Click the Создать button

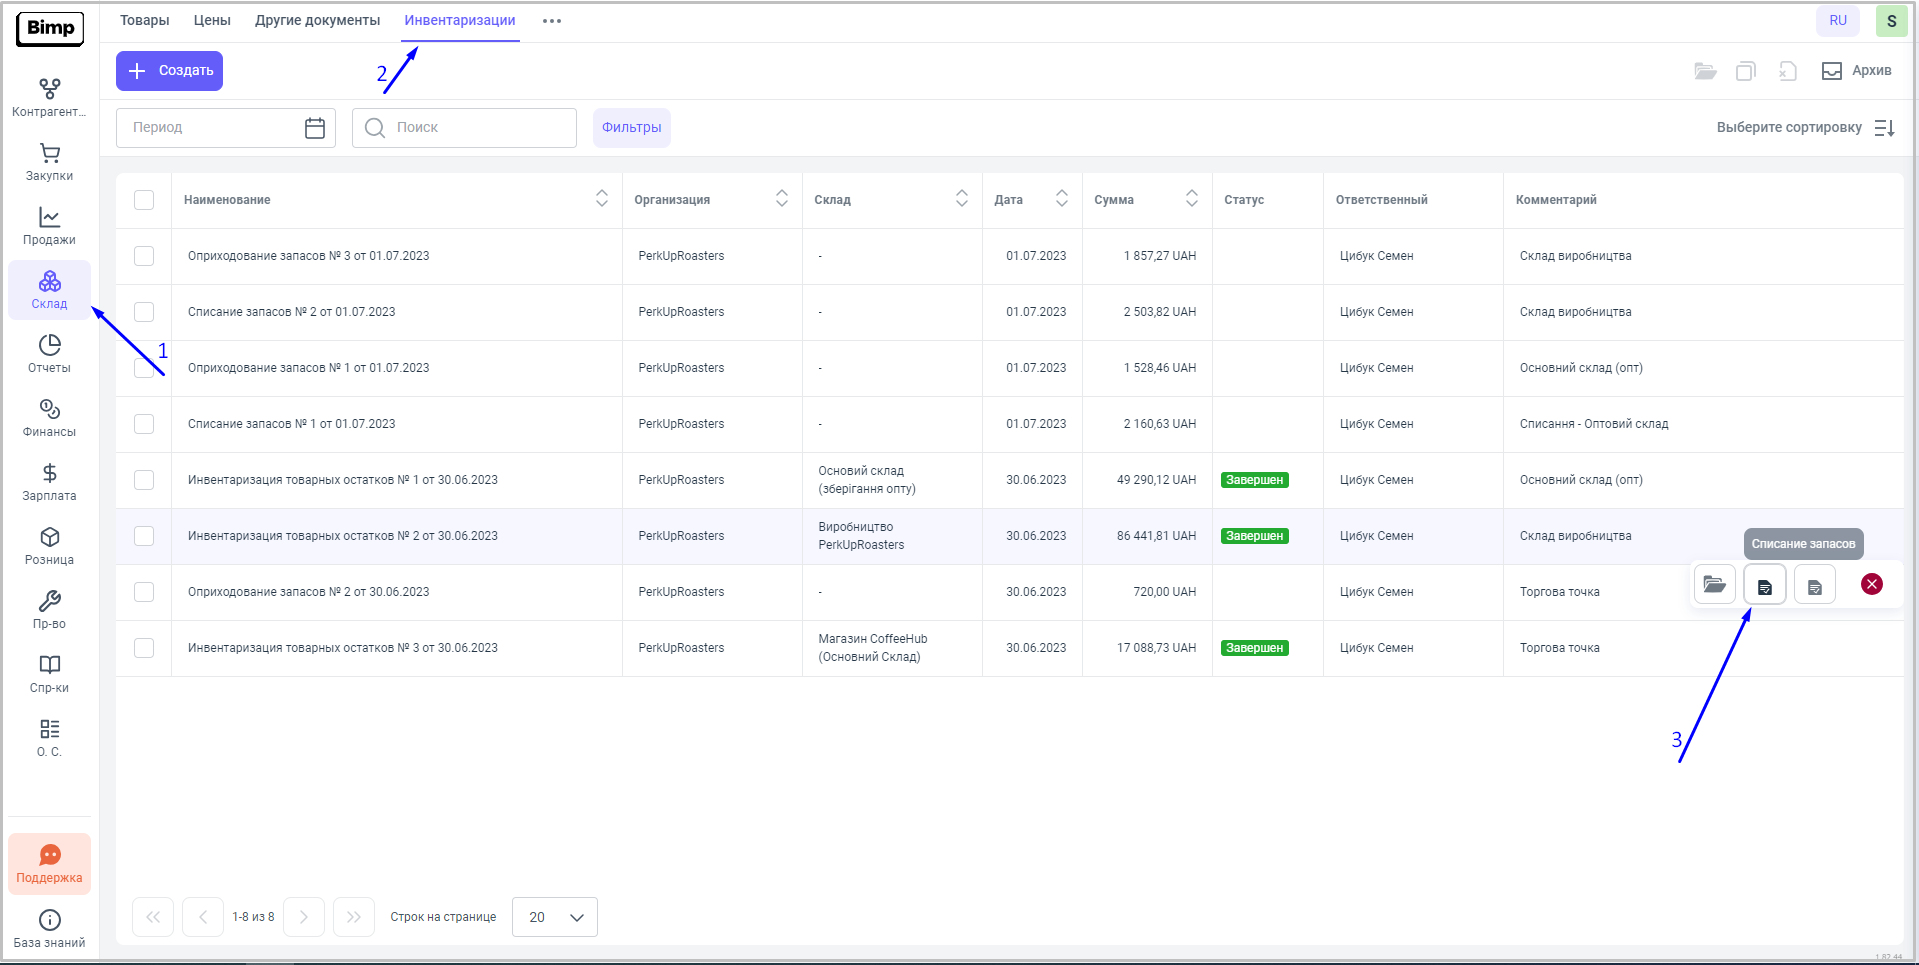tap(169, 71)
